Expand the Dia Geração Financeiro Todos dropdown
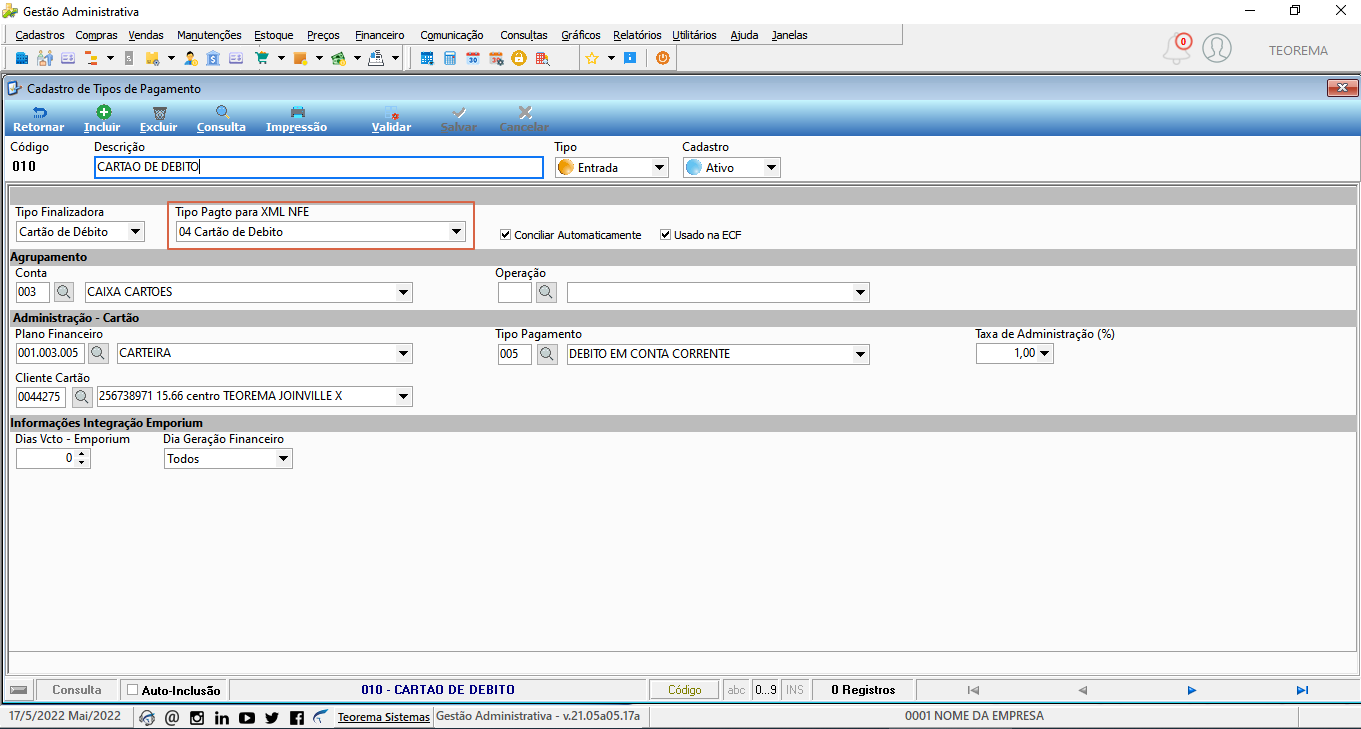 (284, 459)
